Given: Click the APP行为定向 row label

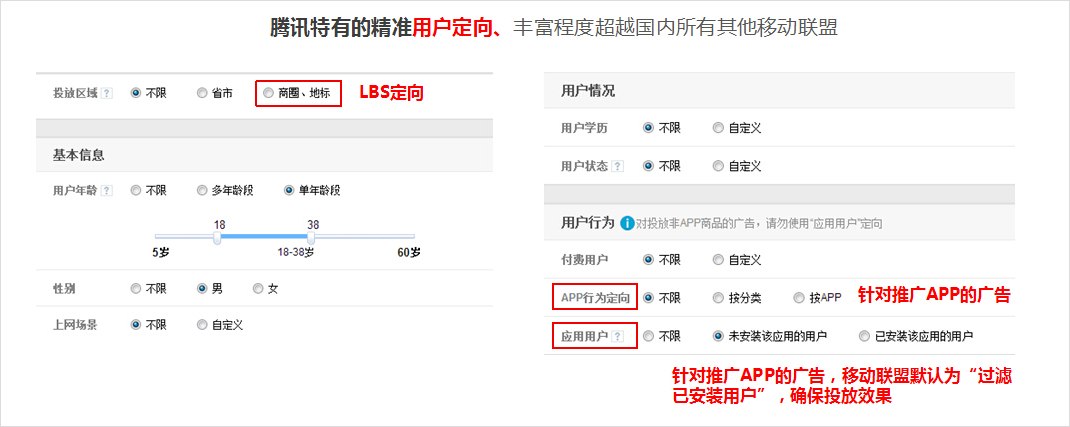Looking at the screenshot, I should click(x=595, y=298).
